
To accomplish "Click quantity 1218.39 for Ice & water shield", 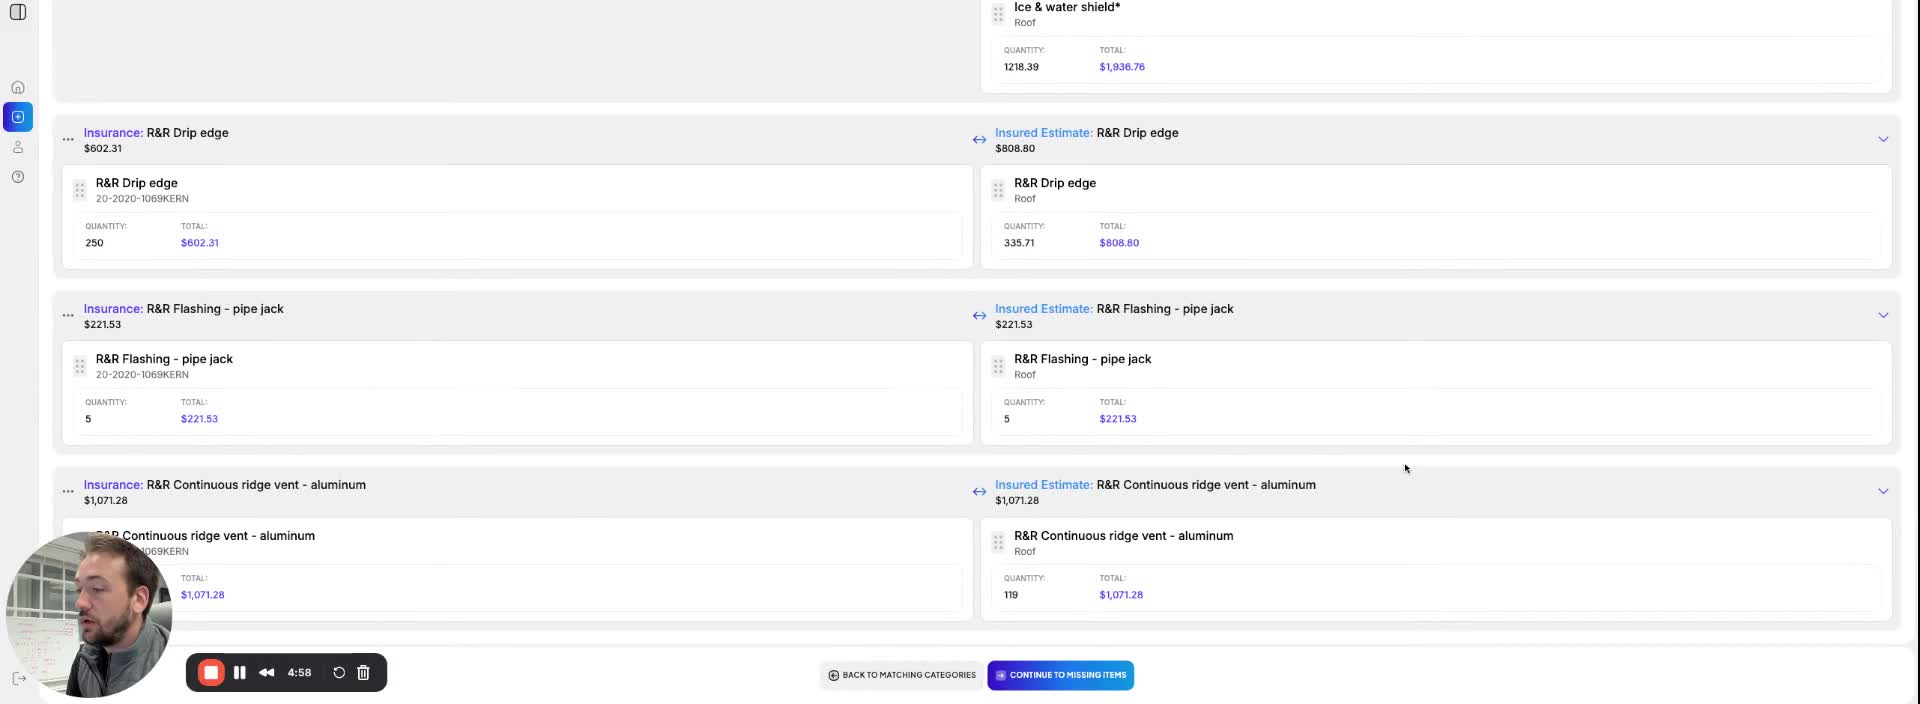I will point(1021,67).
